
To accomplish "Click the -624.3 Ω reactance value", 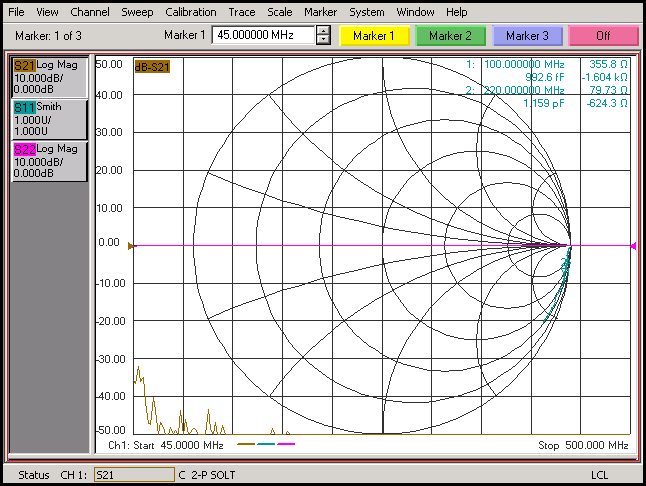I will point(607,103).
